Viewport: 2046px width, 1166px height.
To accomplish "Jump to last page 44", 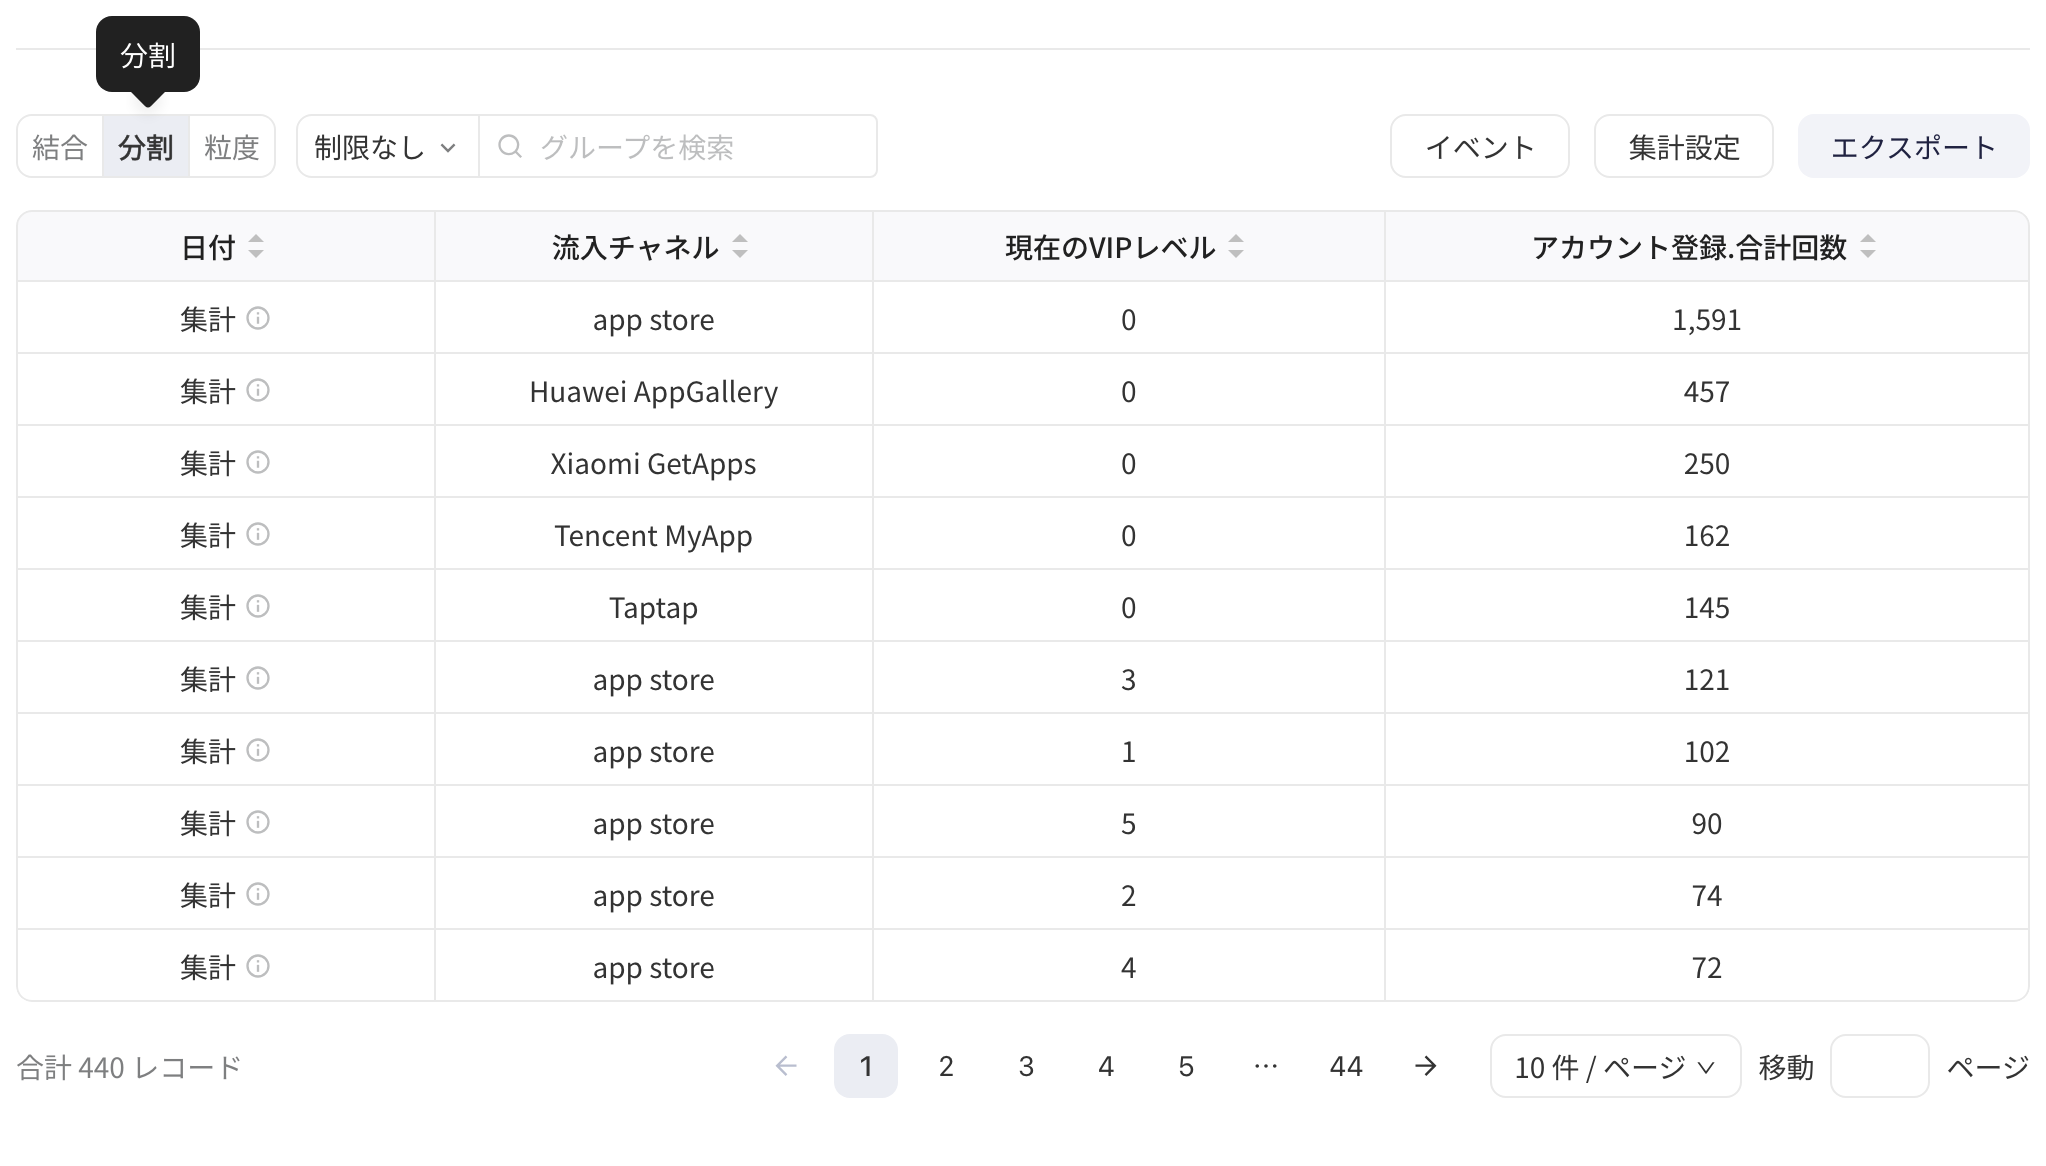I will pos(1346,1067).
